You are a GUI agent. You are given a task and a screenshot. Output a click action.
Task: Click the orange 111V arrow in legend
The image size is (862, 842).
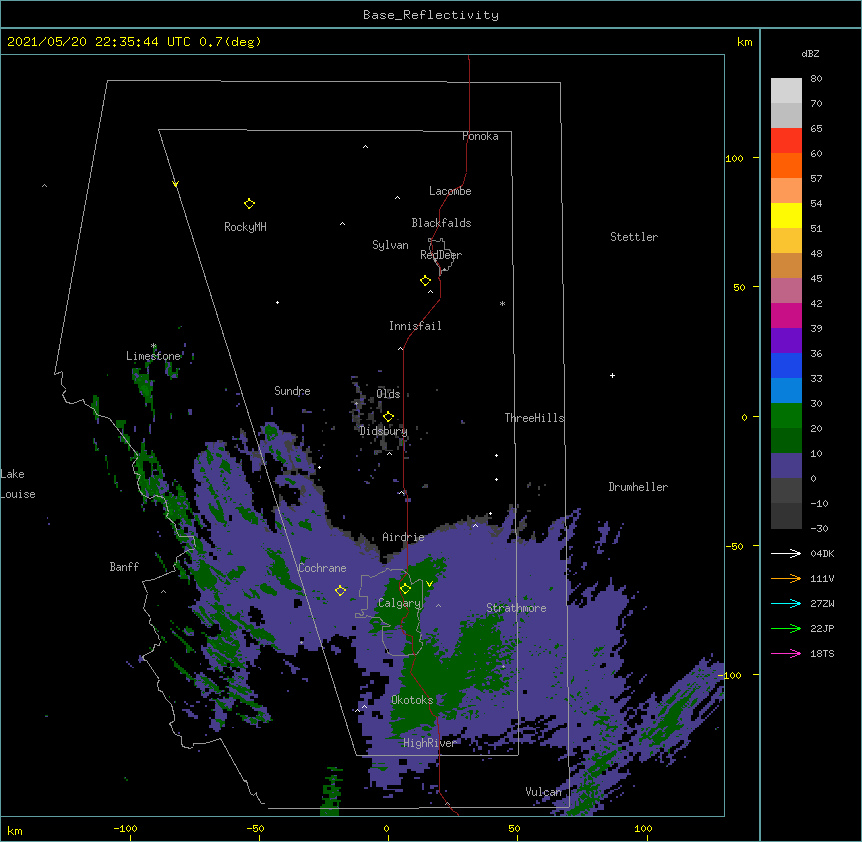coord(786,578)
